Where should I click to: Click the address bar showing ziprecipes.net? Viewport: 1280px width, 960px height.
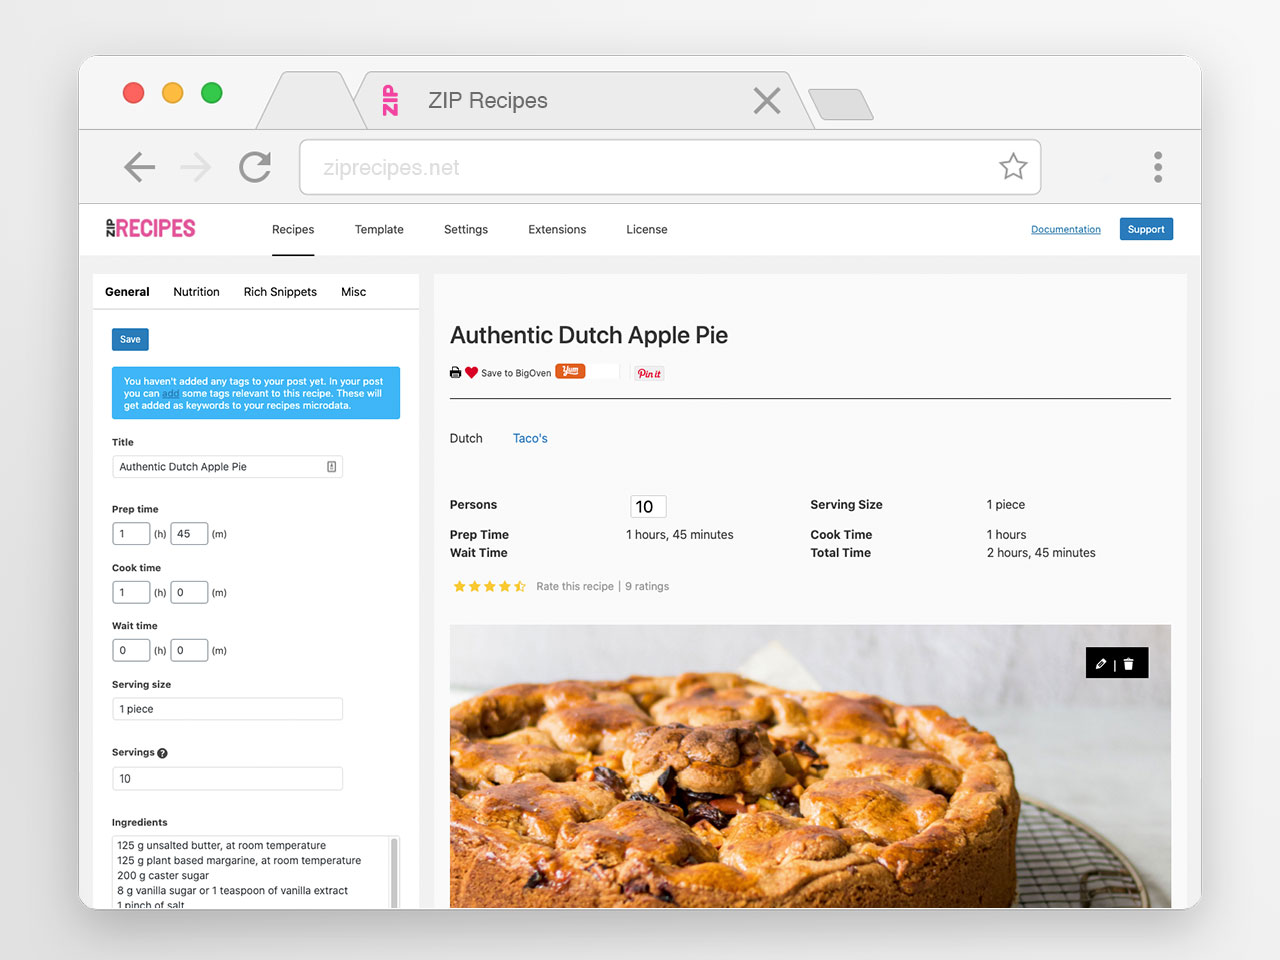(670, 167)
